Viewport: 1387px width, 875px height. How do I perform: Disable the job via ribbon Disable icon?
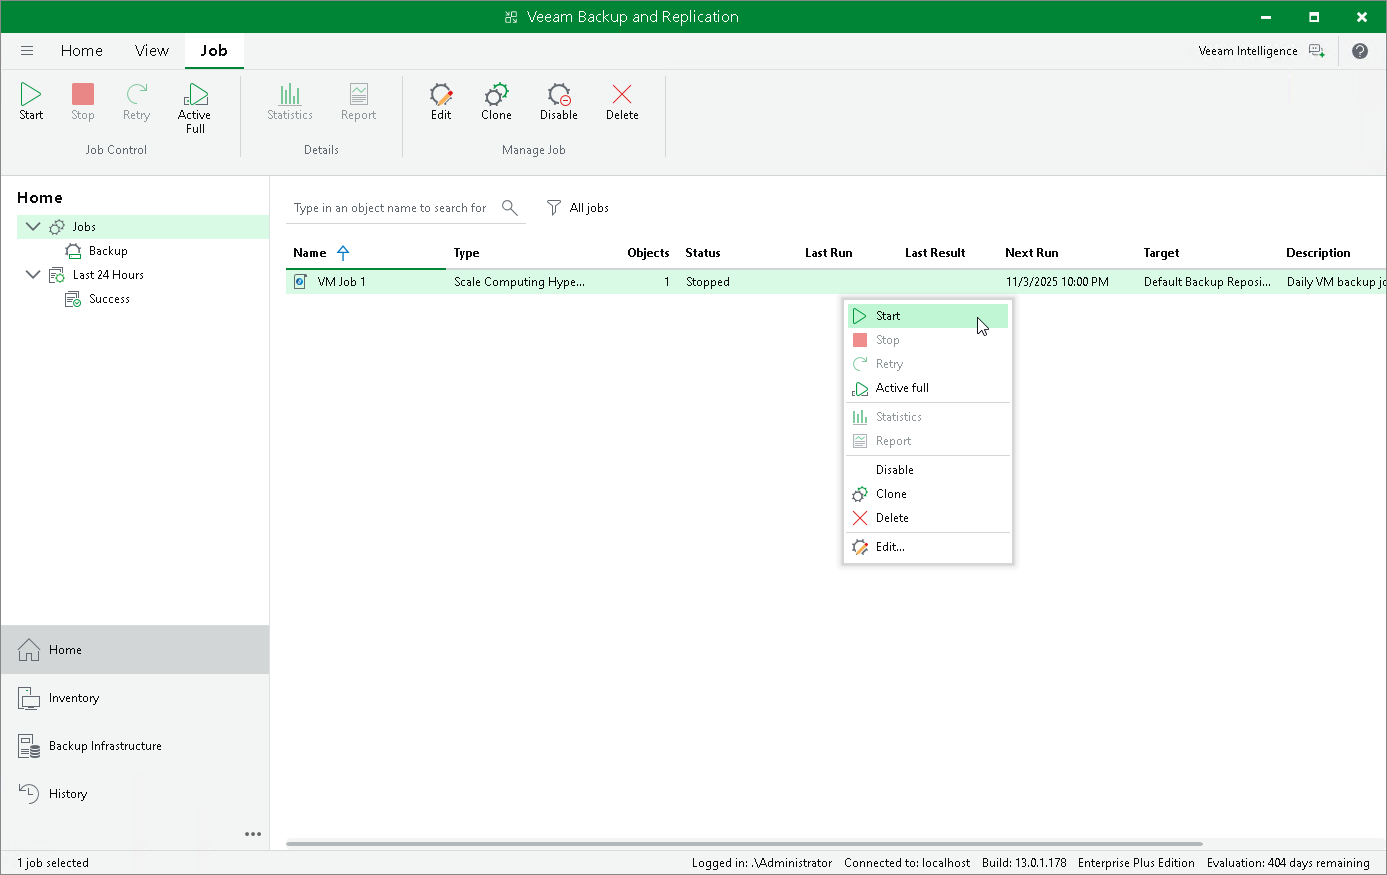(559, 102)
